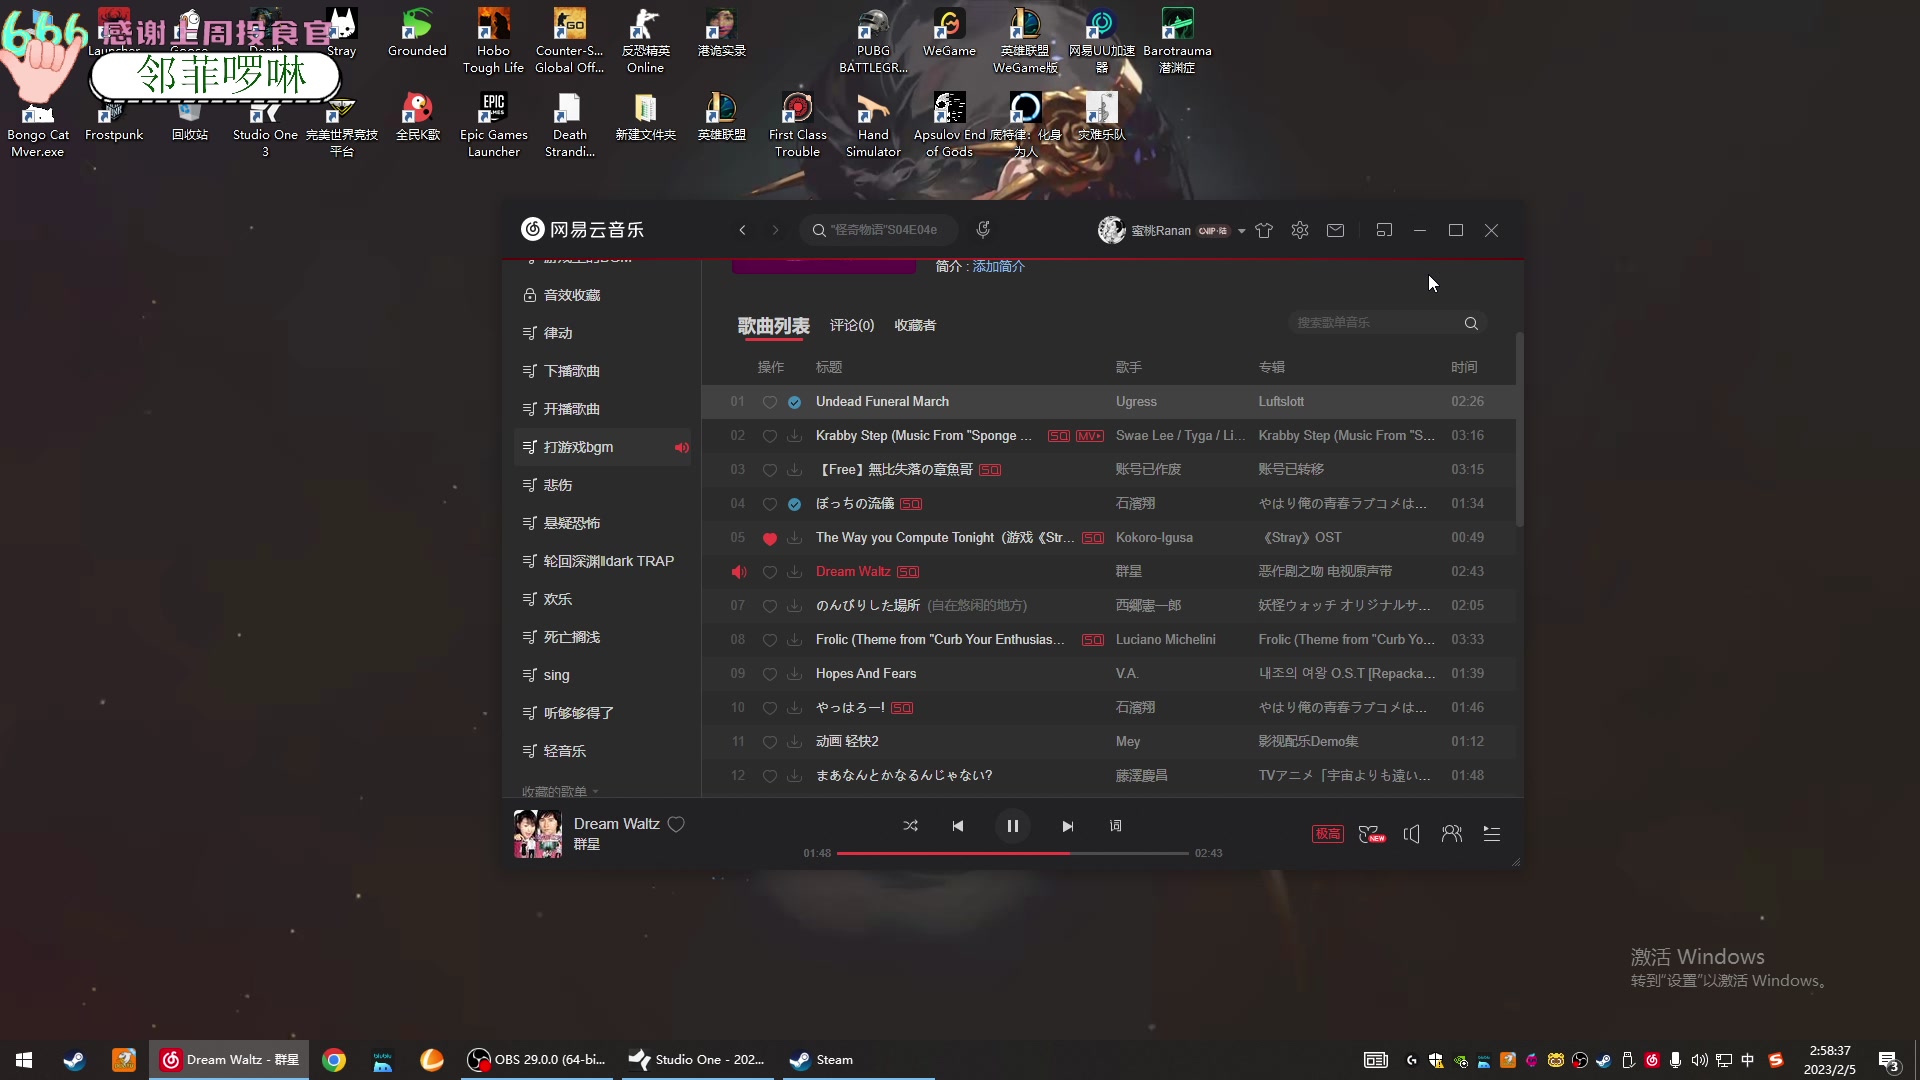Skip to previous track
This screenshot has height=1080, width=1920.
[958, 826]
